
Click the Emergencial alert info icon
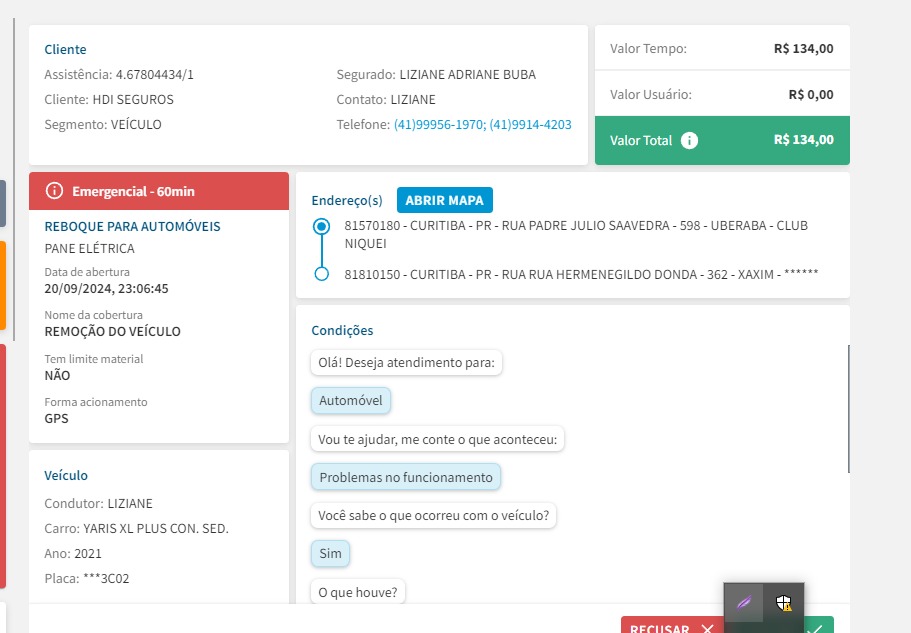point(55,191)
